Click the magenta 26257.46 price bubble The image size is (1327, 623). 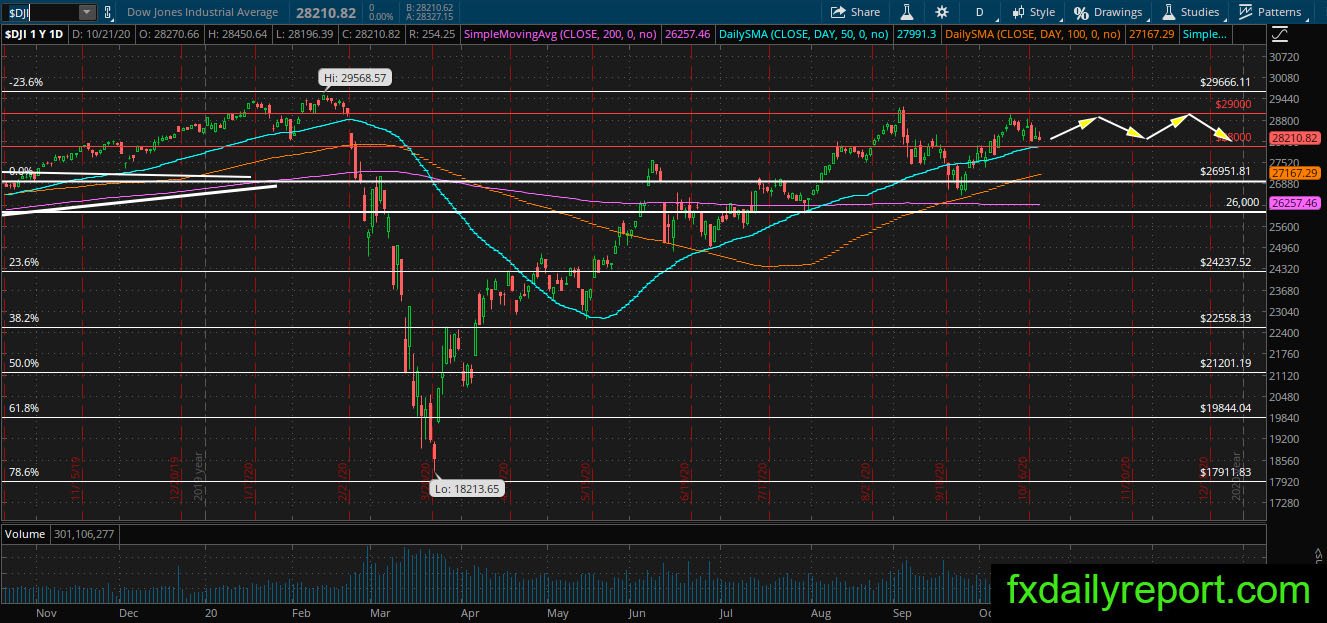click(1286, 203)
